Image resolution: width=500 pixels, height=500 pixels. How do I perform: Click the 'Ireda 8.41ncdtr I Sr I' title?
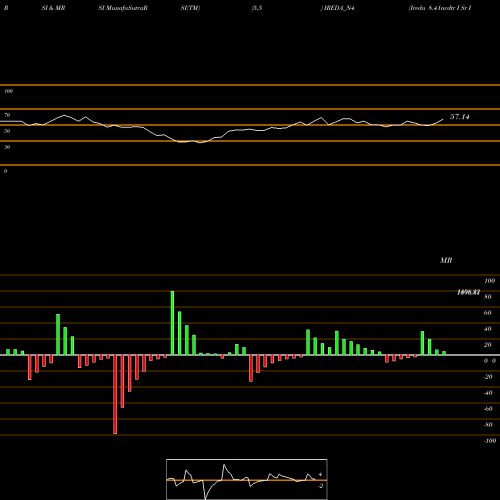click(x=440, y=8)
